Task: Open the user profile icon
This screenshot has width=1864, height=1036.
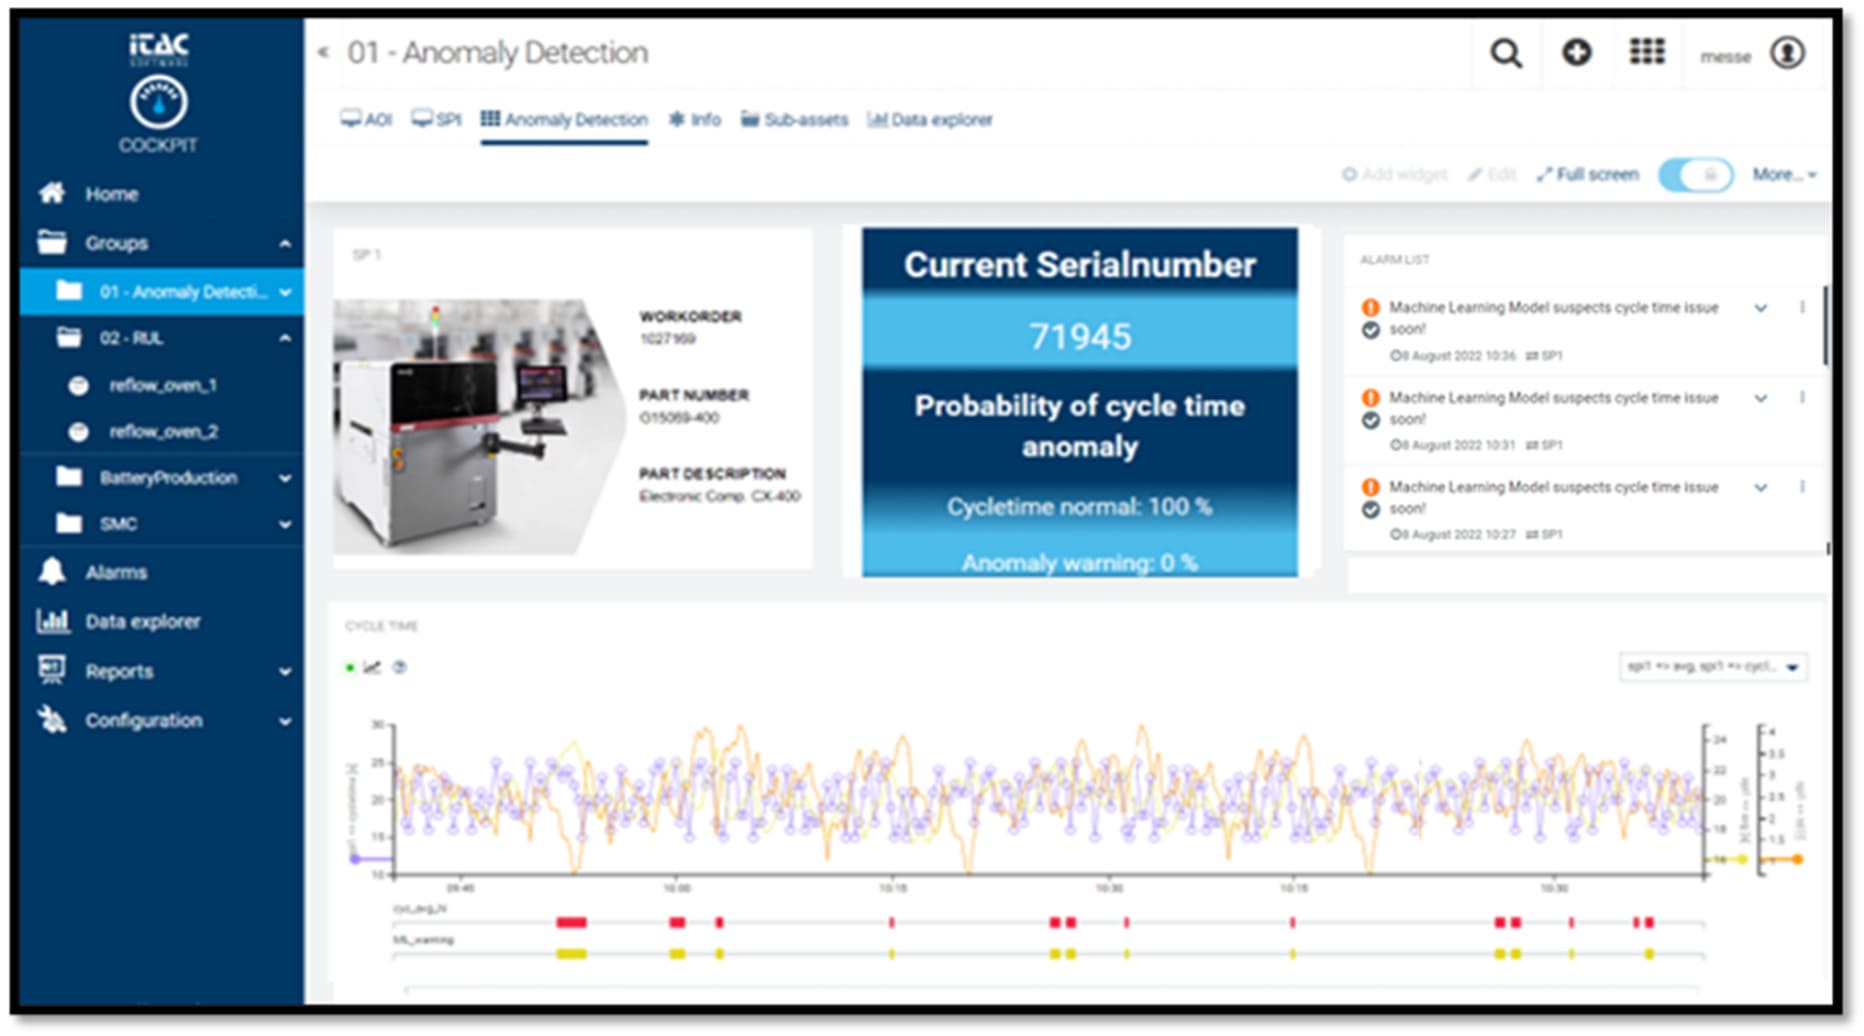Action: pyautogui.click(x=1789, y=55)
